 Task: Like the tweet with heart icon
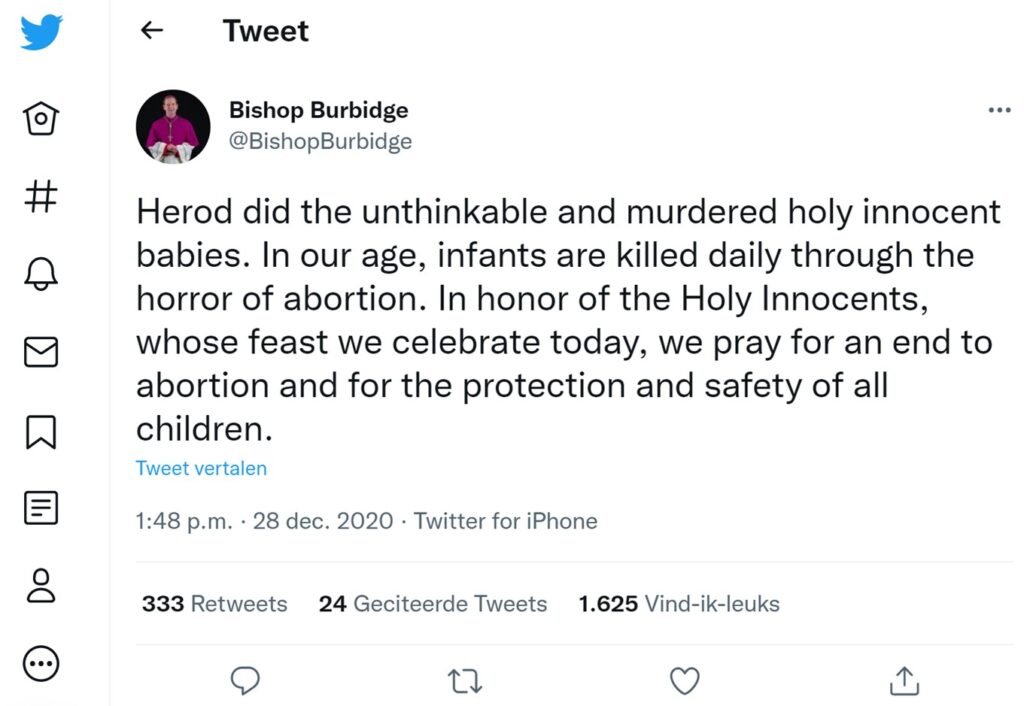(x=684, y=681)
